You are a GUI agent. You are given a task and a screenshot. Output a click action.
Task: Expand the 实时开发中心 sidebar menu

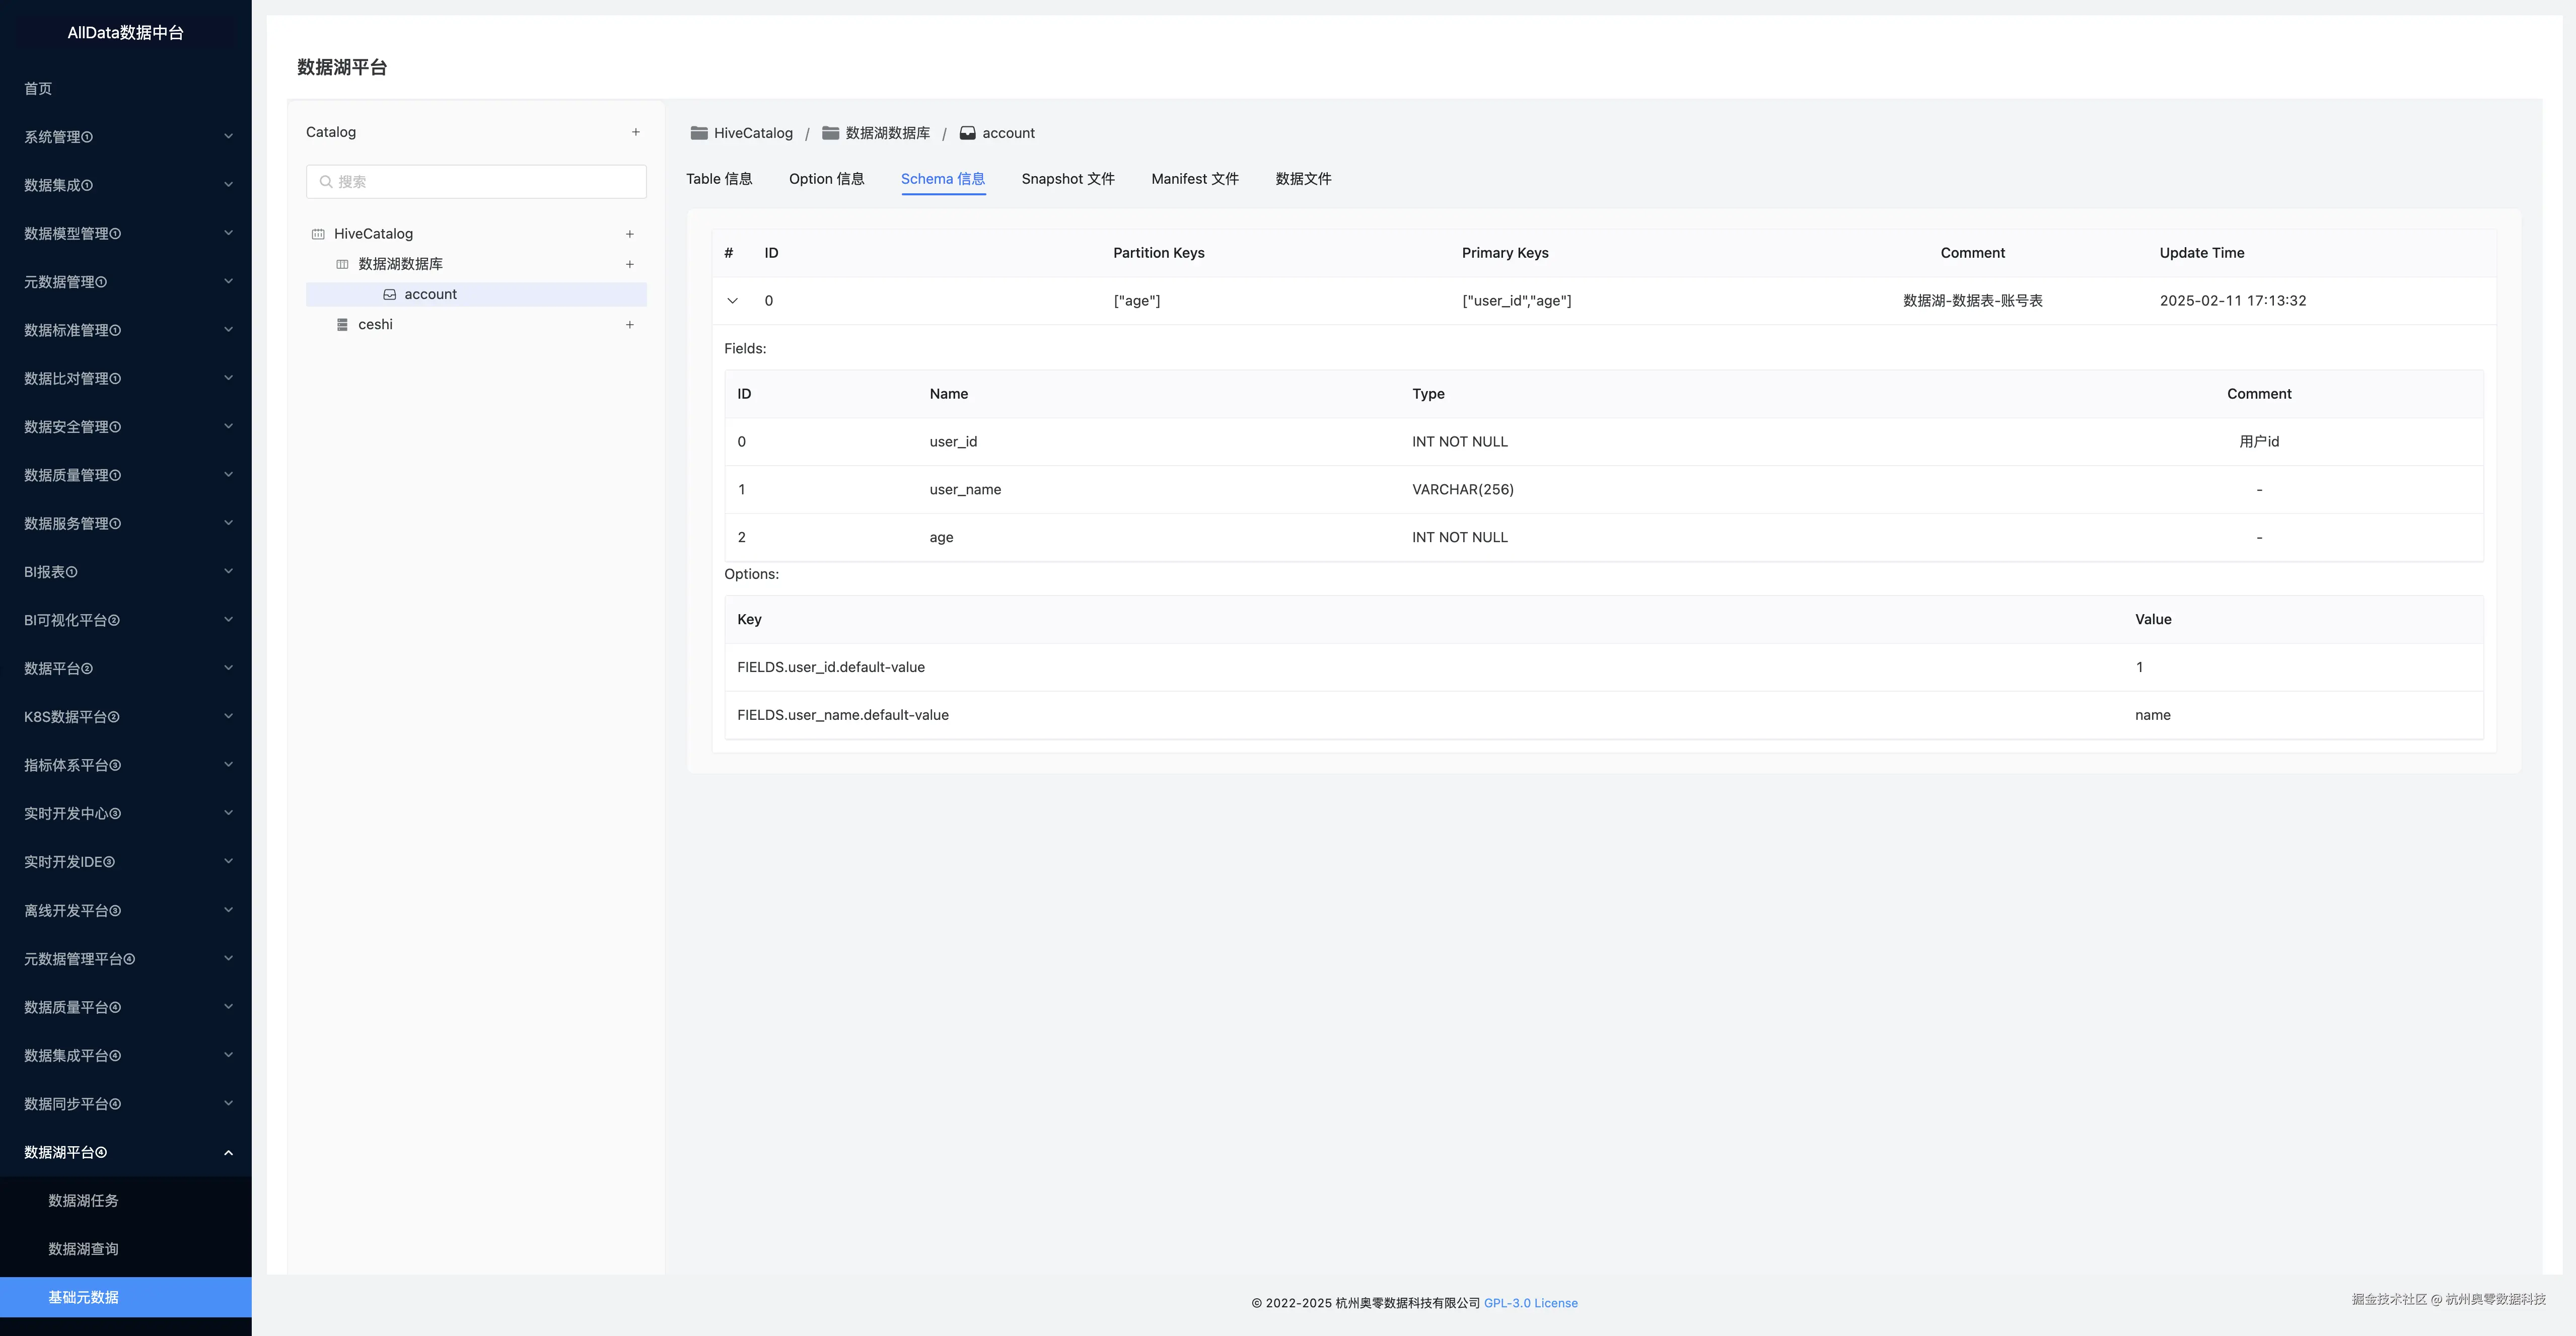(125, 813)
